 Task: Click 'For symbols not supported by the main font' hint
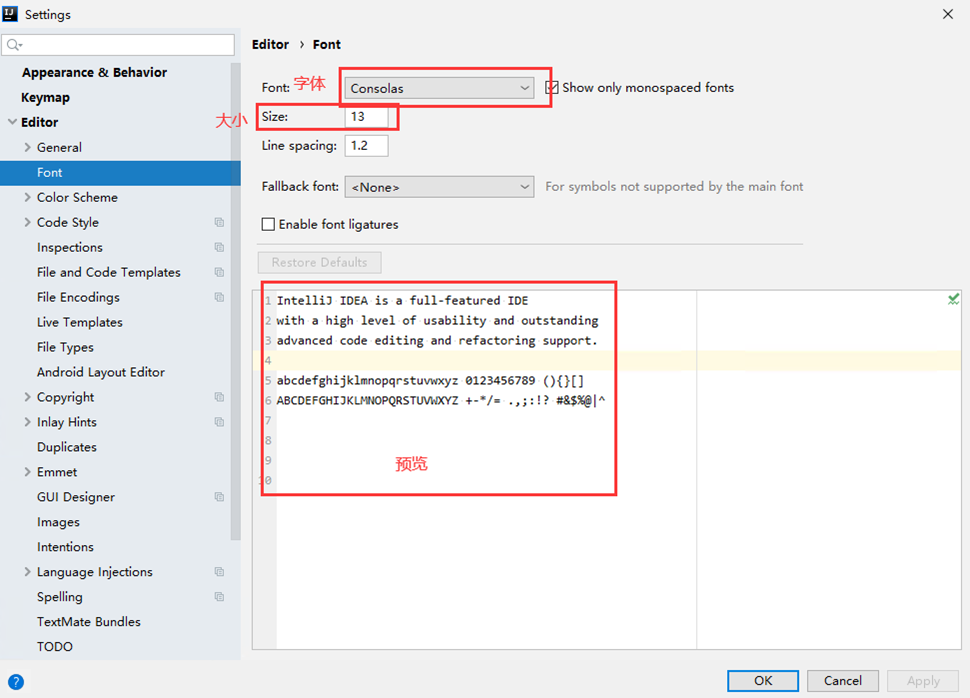pos(674,186)
